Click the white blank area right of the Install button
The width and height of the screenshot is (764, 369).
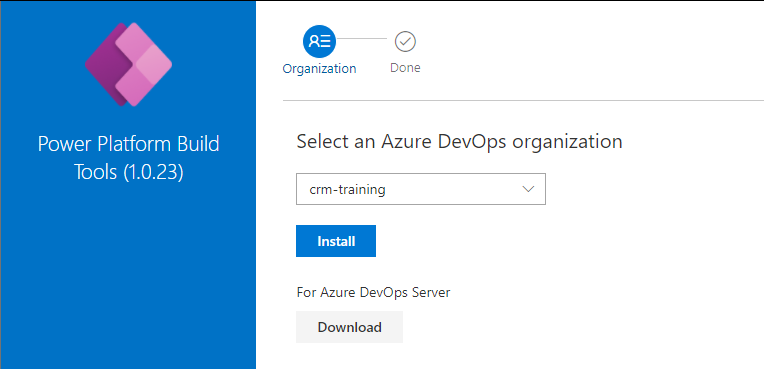point(560,241)
